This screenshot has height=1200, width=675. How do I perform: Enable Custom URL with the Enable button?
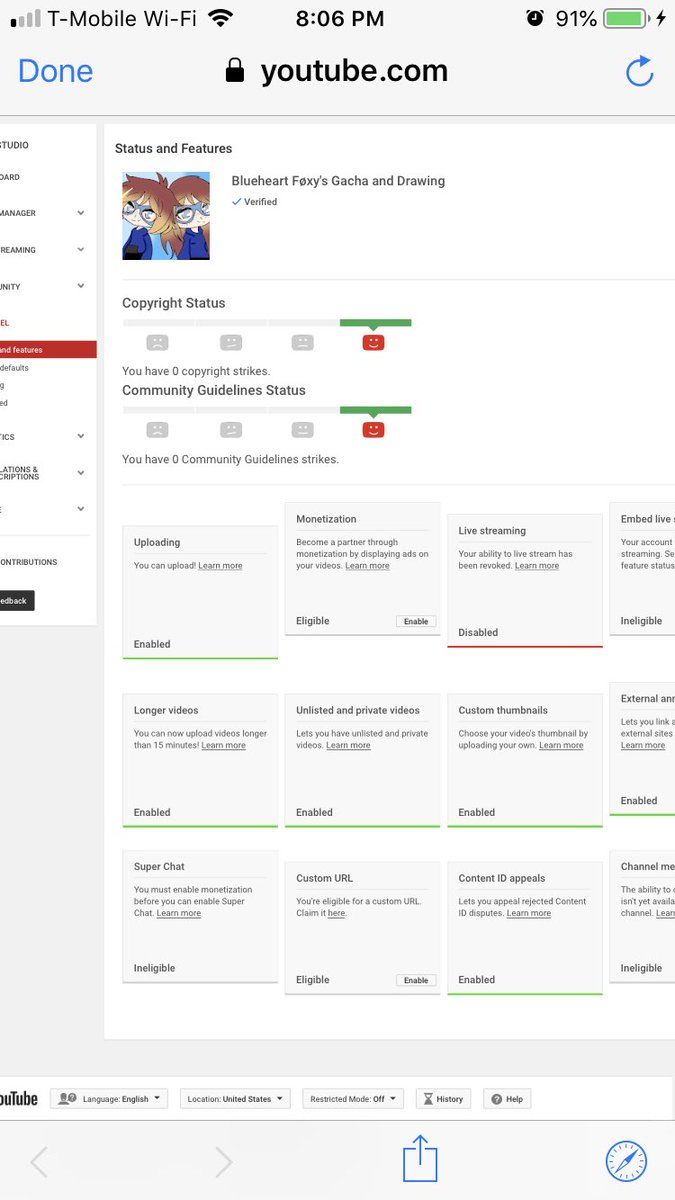point(416,980)
